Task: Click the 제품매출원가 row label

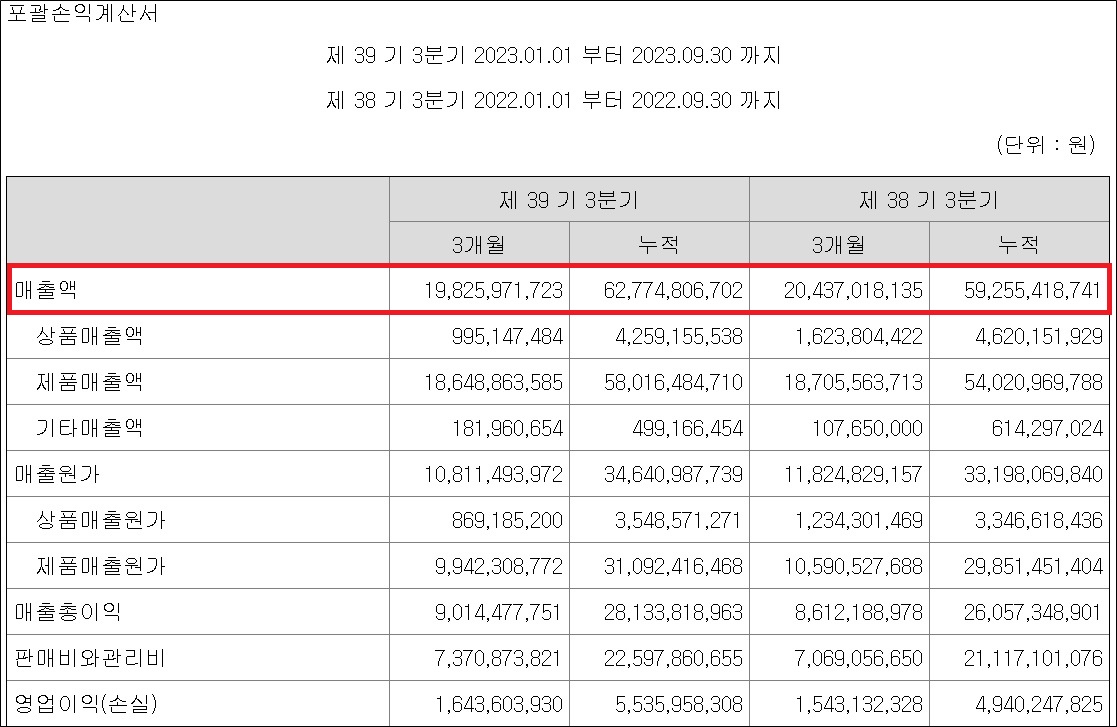Action: point(100,566)
